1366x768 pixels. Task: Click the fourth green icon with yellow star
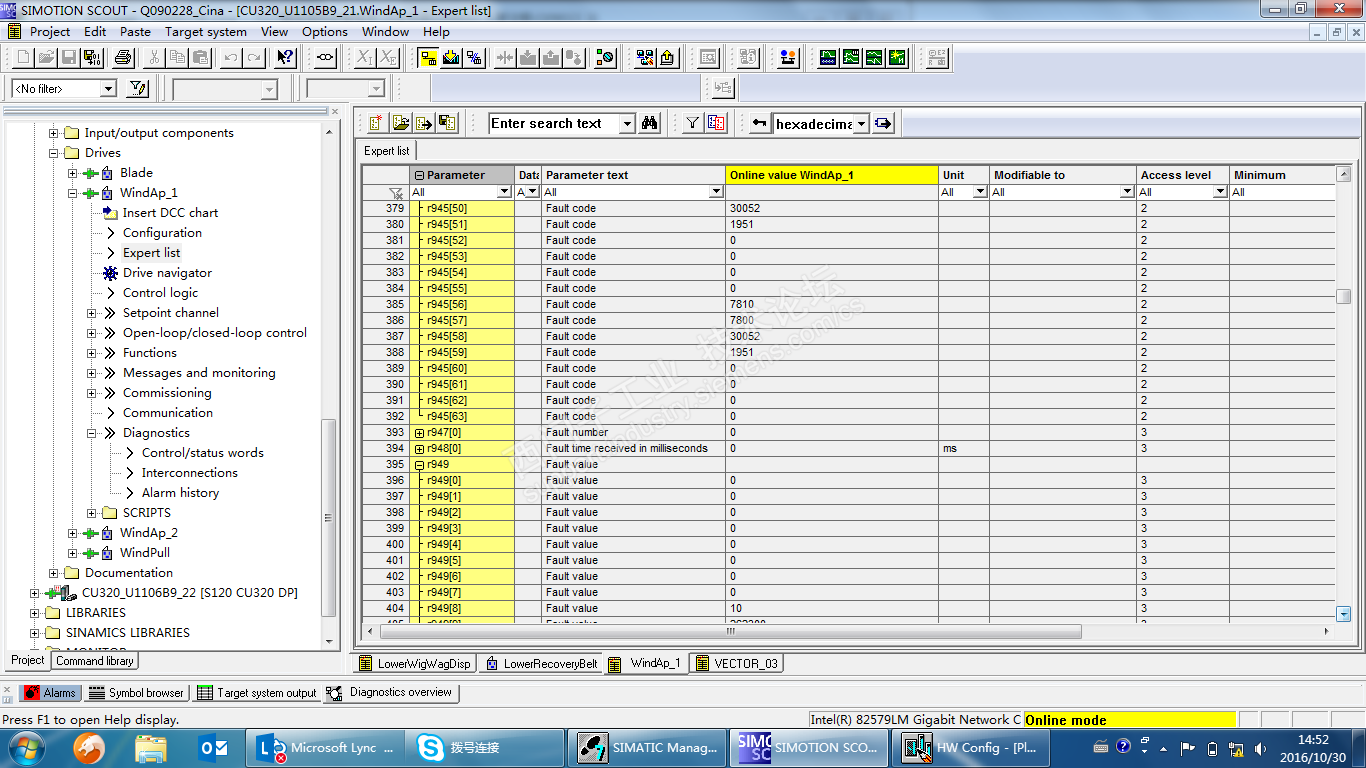point(897,58)
